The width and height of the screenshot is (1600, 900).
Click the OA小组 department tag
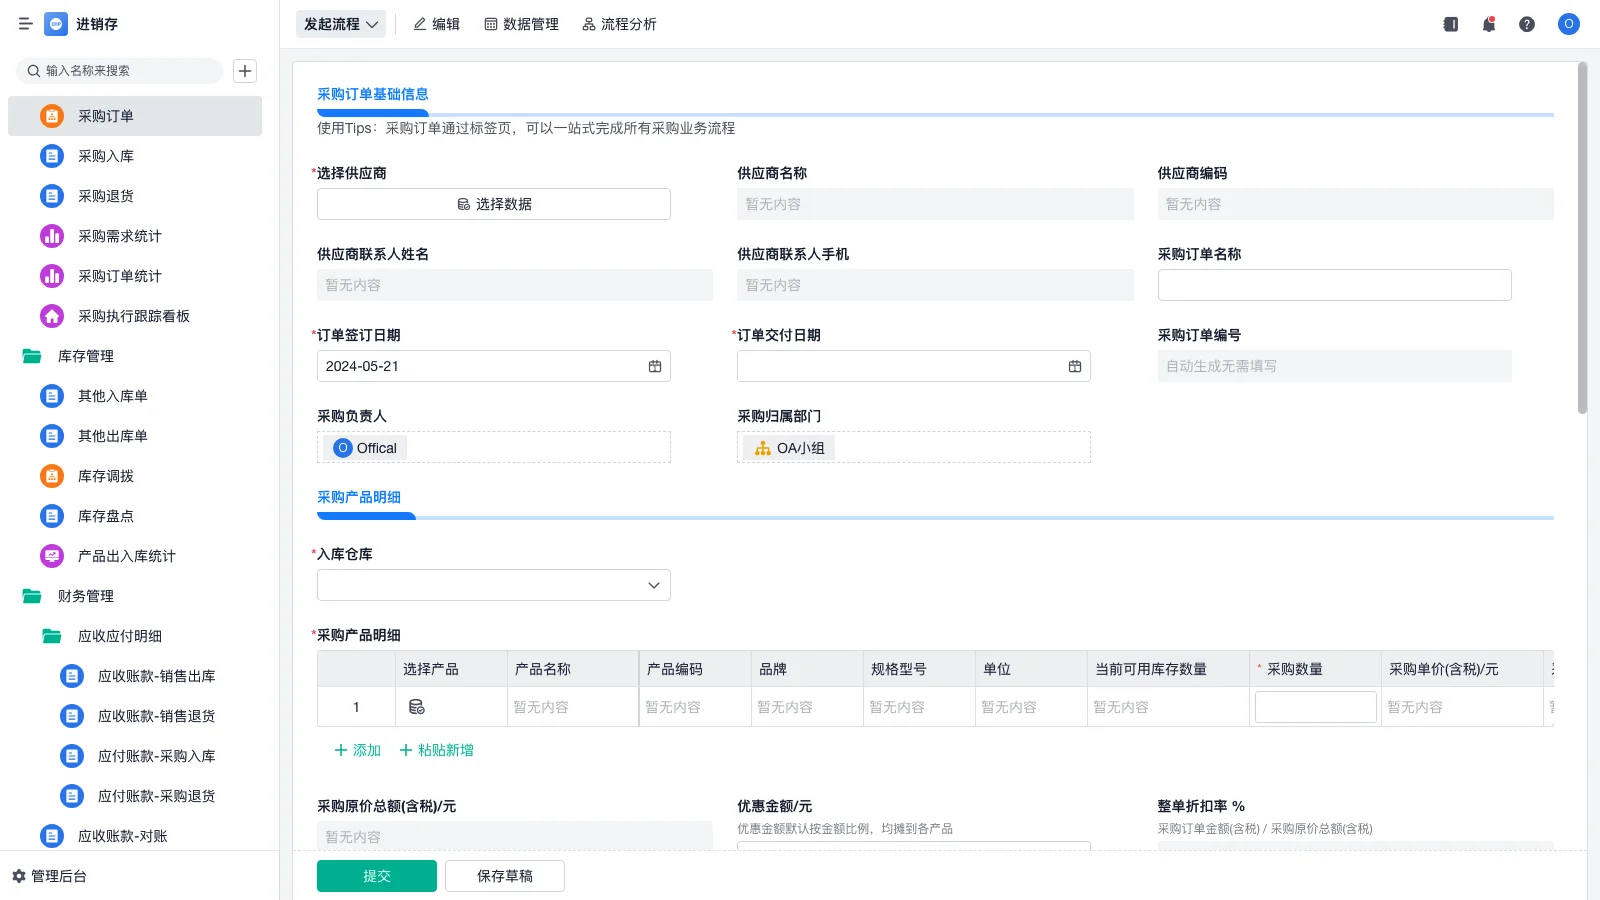point(789,448)
